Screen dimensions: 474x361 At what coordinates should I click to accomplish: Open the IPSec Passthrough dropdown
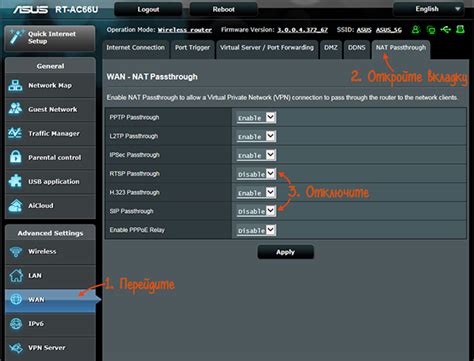[x=256, y=155]
